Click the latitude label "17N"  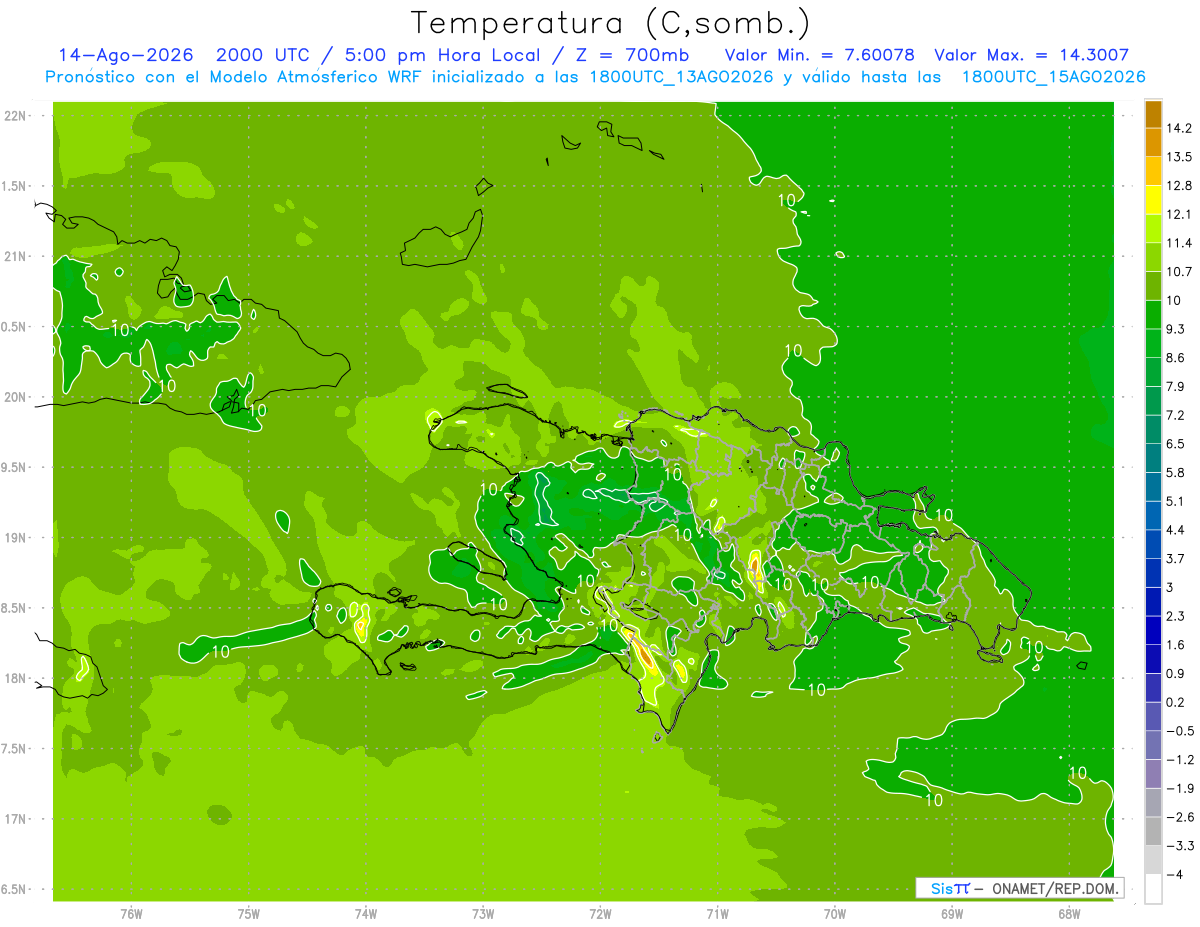pos(15,819)
